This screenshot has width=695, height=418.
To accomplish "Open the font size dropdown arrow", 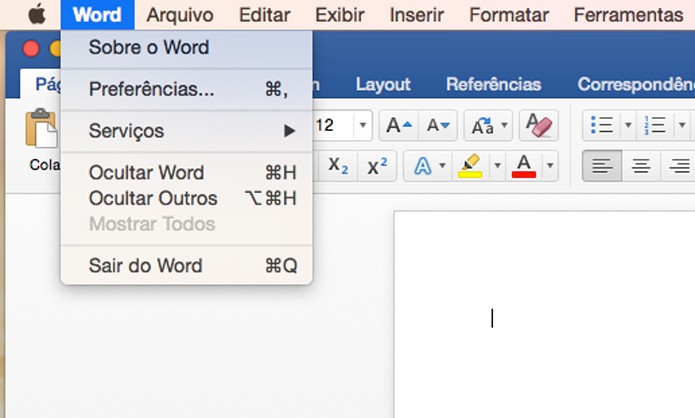I will [x=363, y=125].
